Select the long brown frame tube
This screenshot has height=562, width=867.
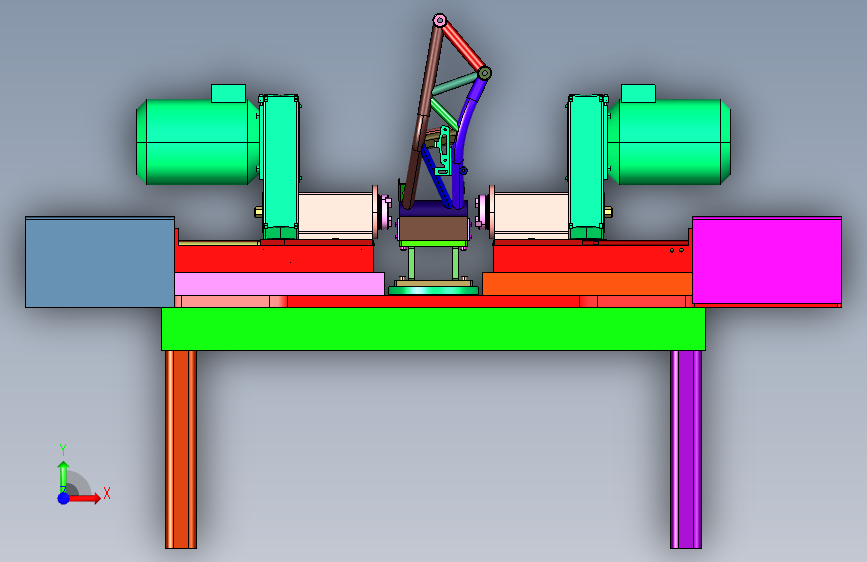pyautogui.click(x=424, y=116)
